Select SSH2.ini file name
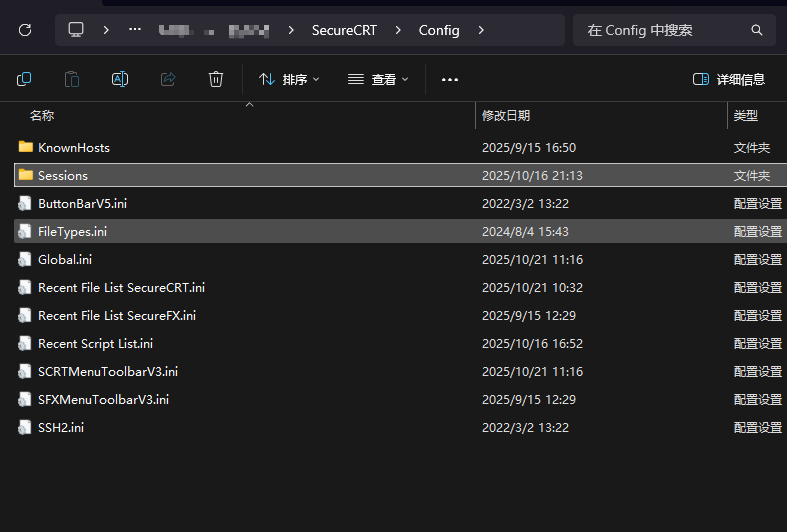The image size is (787, 532). pyautogui.click(x=61, y=428)
